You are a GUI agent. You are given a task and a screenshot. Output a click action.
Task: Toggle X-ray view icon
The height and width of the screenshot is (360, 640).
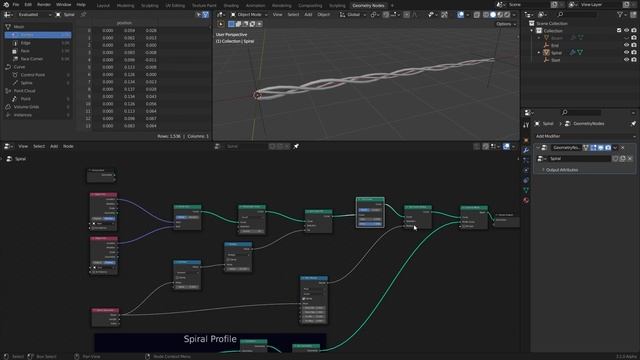tap(477, 15)
